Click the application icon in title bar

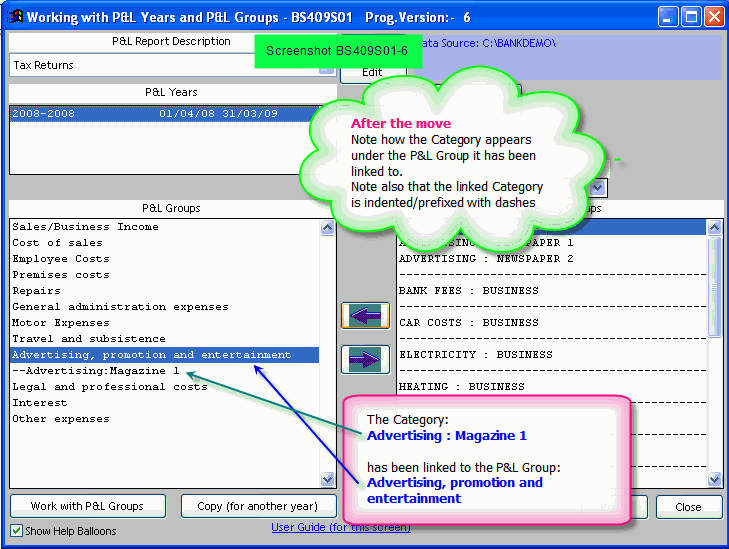click(x=14, y=16)
